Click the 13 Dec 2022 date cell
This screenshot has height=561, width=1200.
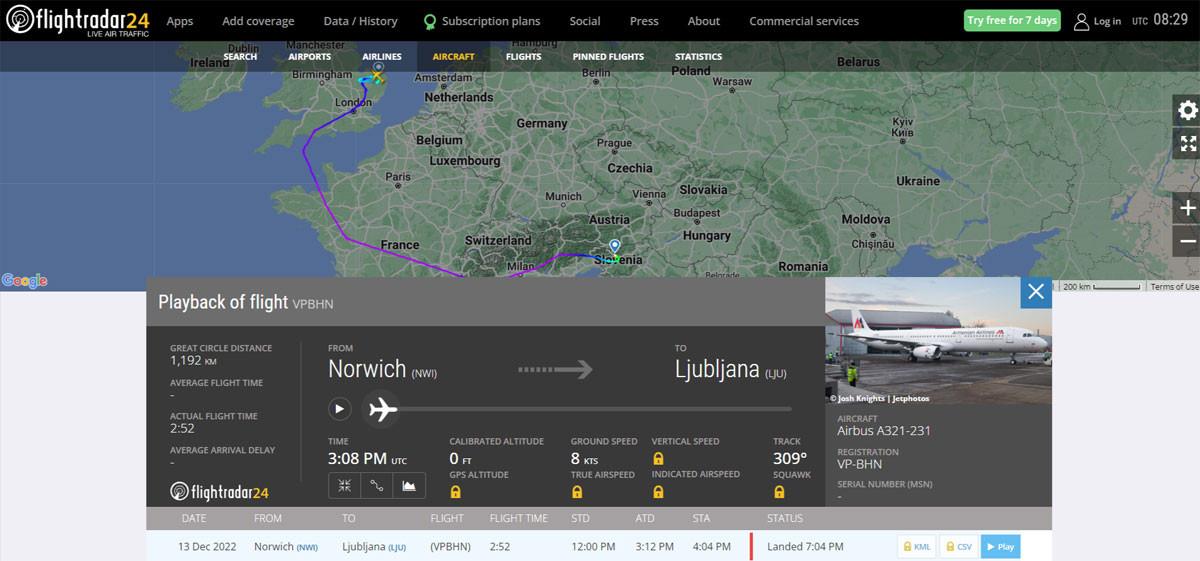pyautogui.click(x=207, y=547)
